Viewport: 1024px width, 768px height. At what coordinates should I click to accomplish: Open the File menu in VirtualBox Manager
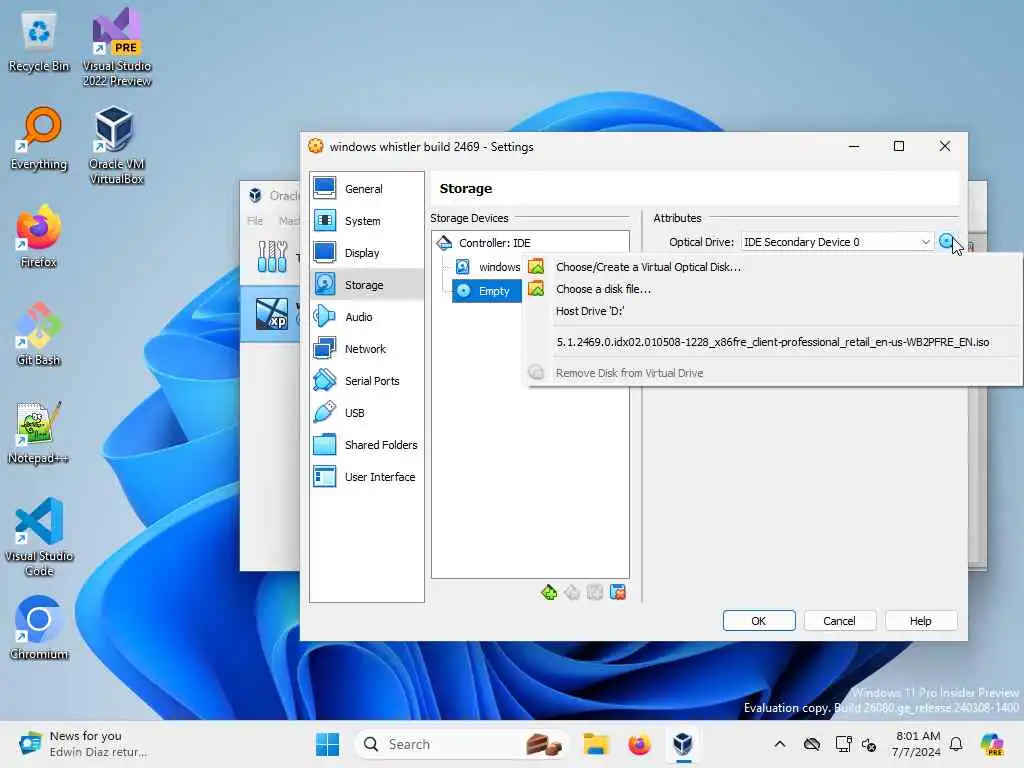click(x=255, y=221)
